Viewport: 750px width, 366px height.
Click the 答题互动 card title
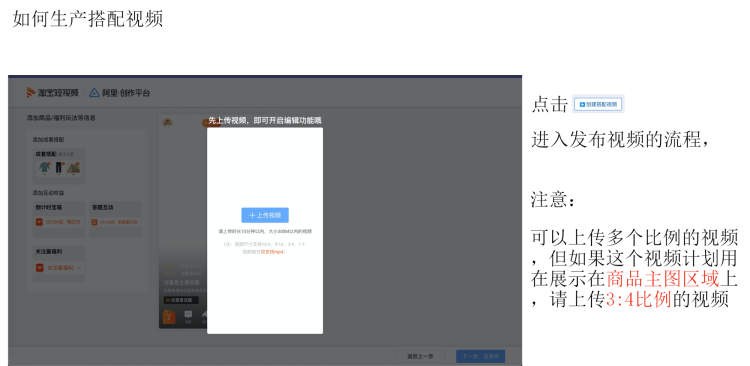102,208
